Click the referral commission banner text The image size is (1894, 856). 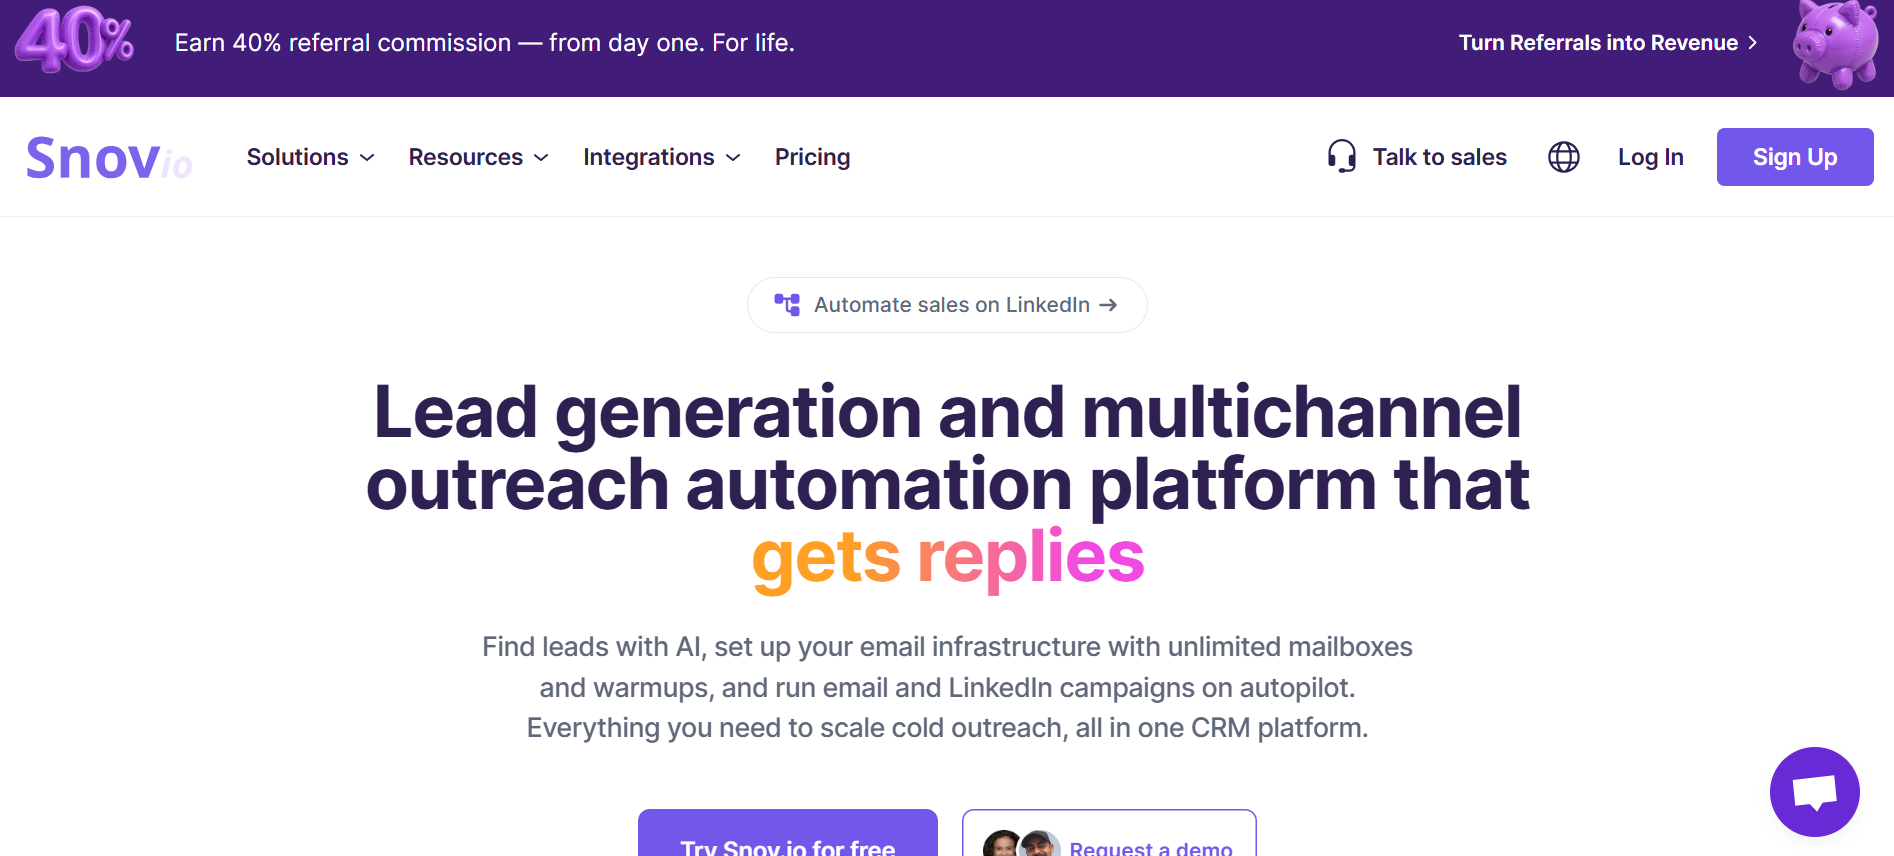(x=484, y=43)
